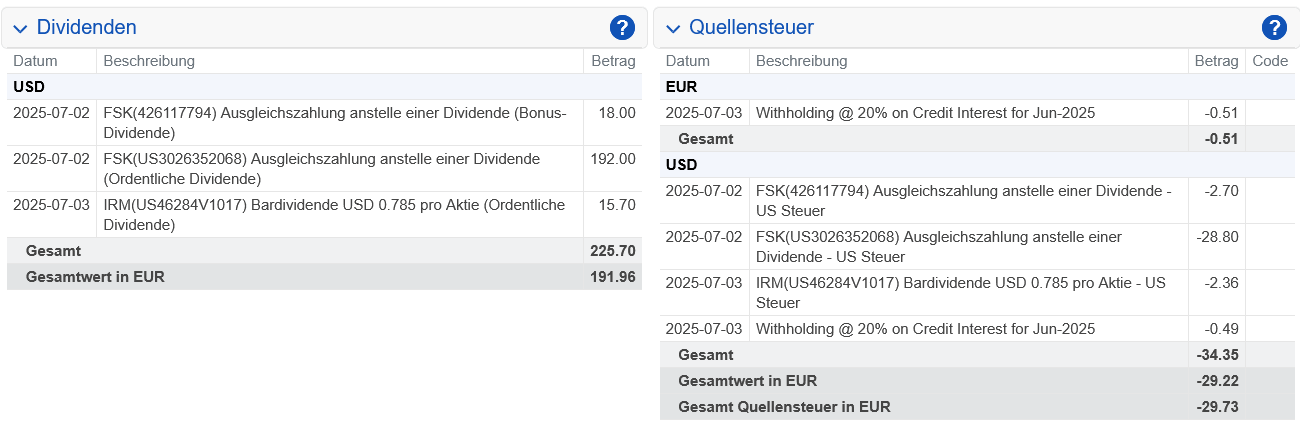Viewport: 1300px width, 423px height.
Task: Click USD currency group header in Quellensteuer
Action: [x=977, y=165]
